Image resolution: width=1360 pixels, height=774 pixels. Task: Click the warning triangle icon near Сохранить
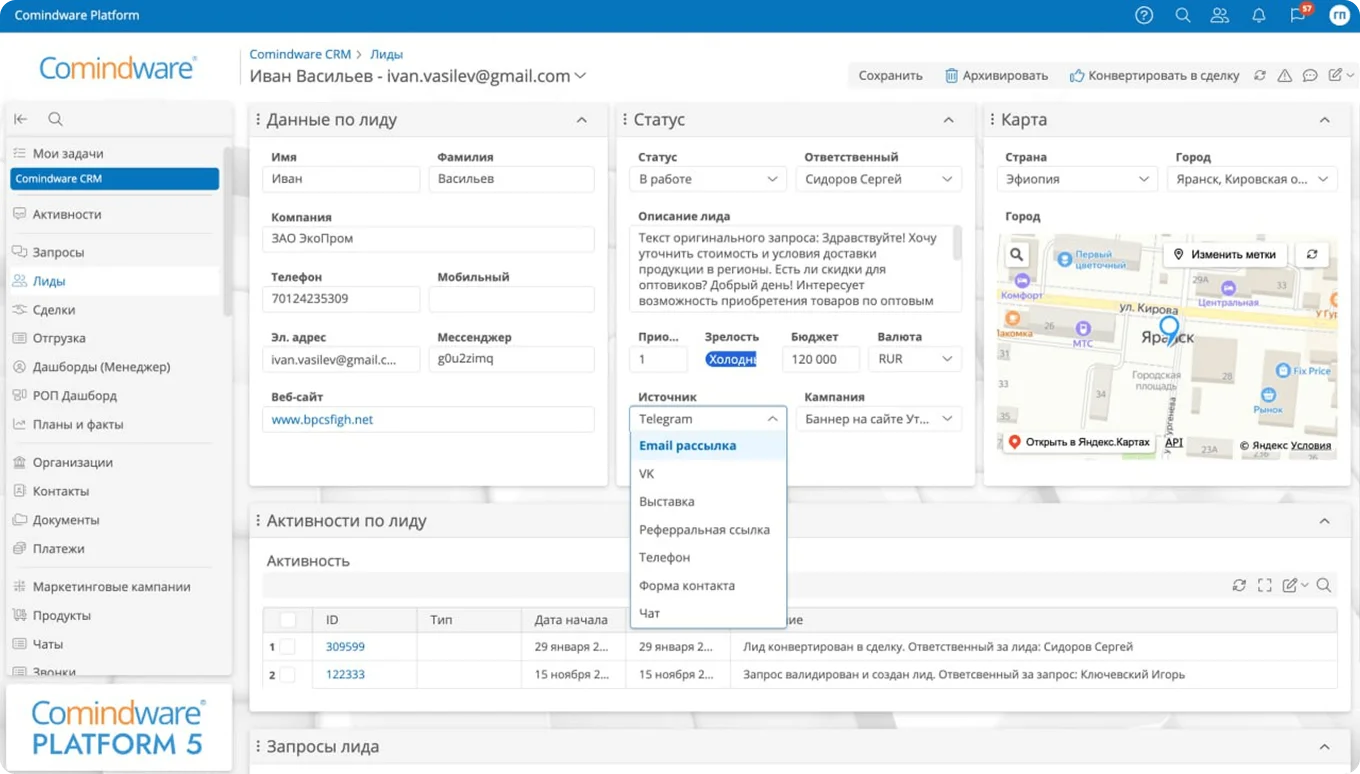click(x=1285, y=75)
